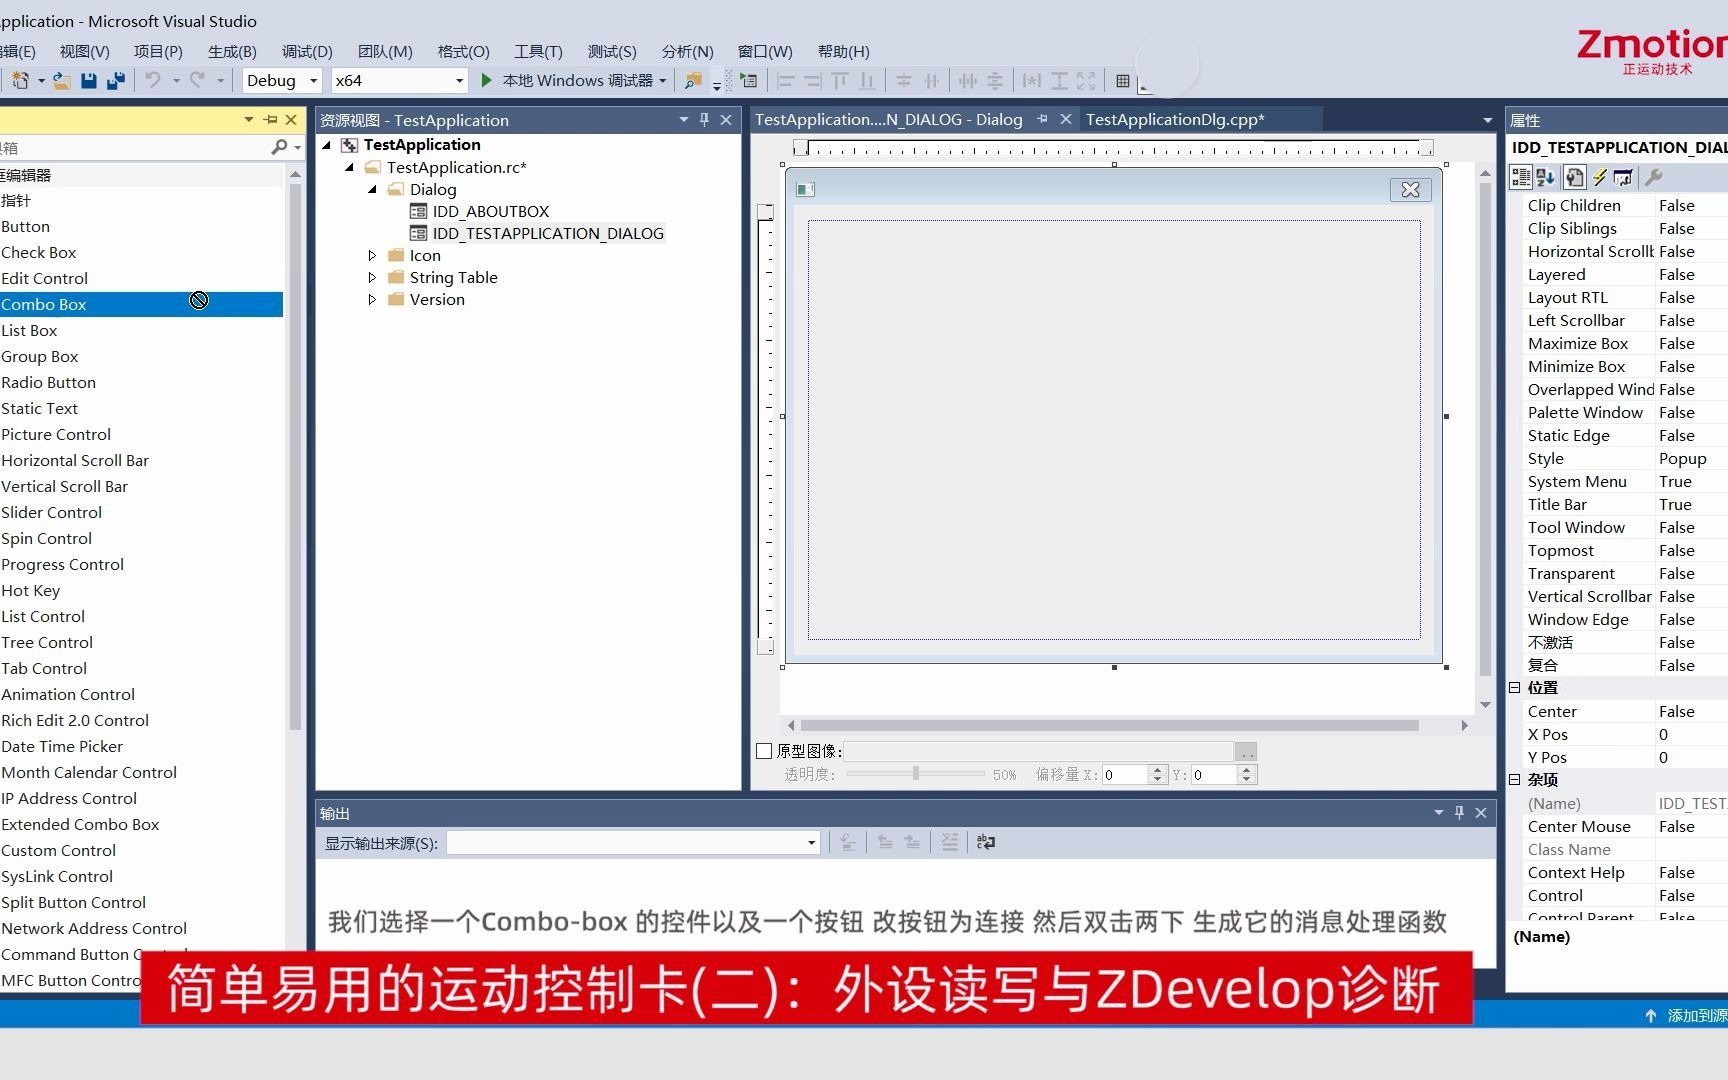This screenshot has width=1728, height=1080.
Task: Pin the 输出 panel open
Action: [1459, 812]
